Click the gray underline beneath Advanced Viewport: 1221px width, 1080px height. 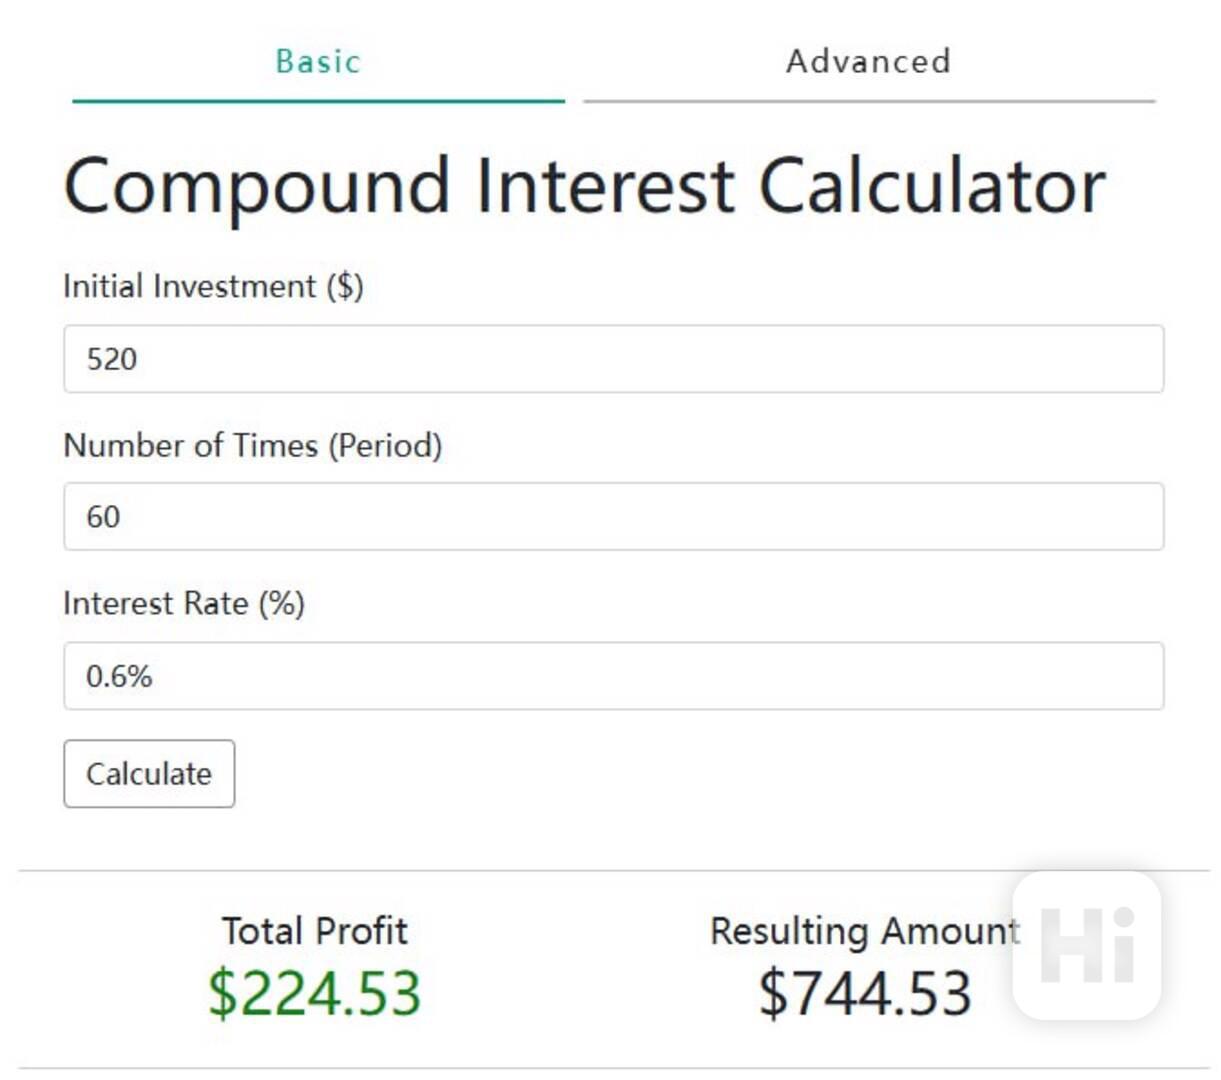(x=869, y=101)
